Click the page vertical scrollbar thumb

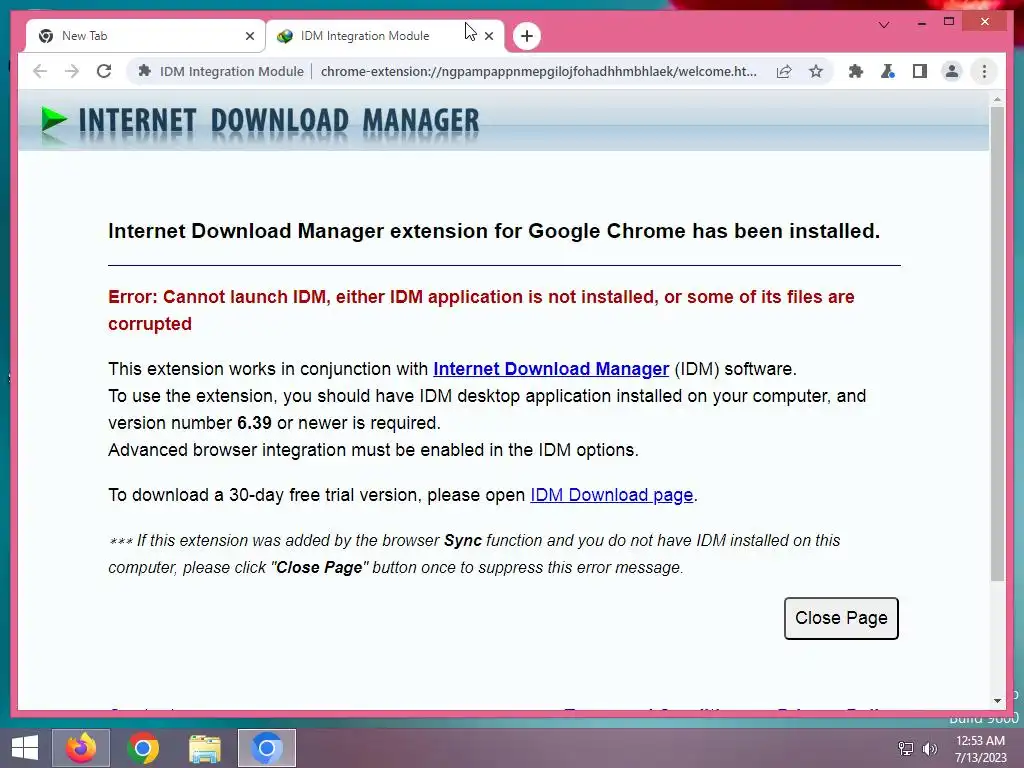click(x=997, y=343)
